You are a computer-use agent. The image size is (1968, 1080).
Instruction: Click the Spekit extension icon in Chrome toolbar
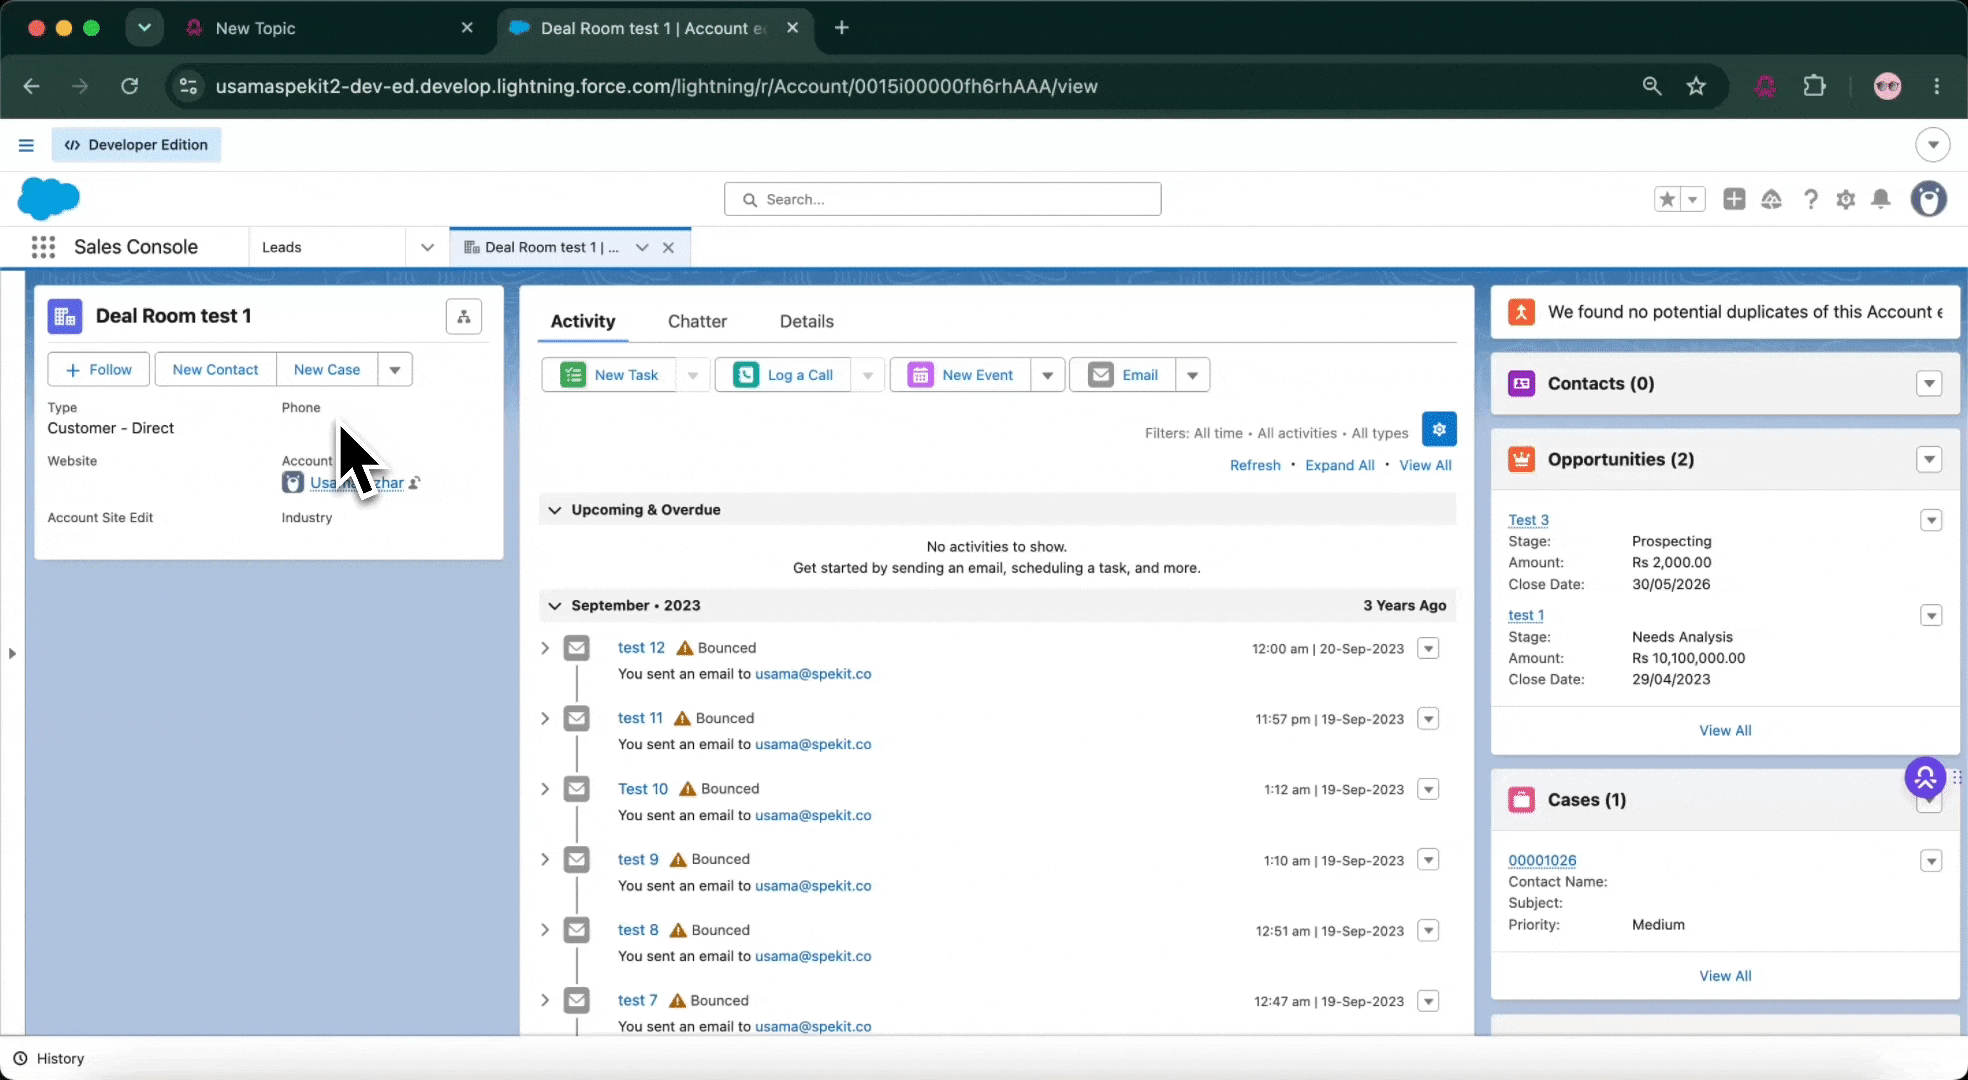(x=1765, y=86)
